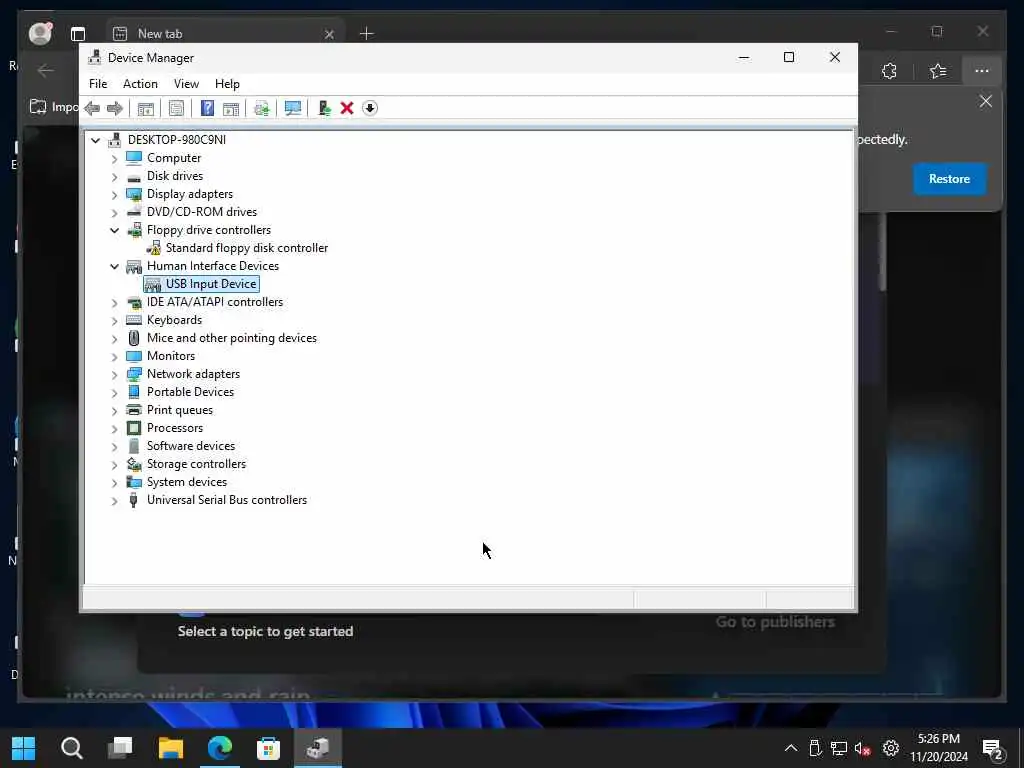Click the Edge profile avatar
Screen dimensions: 1024x768
[x=40, y=33]
